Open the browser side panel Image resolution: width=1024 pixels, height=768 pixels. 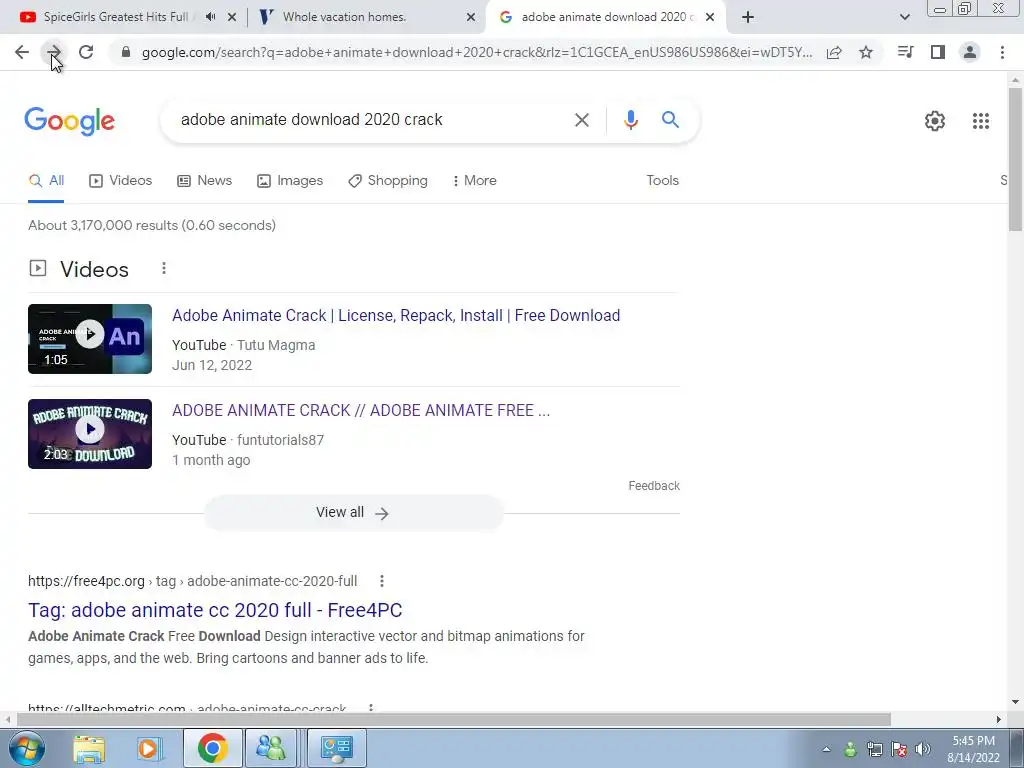point(938,52)
